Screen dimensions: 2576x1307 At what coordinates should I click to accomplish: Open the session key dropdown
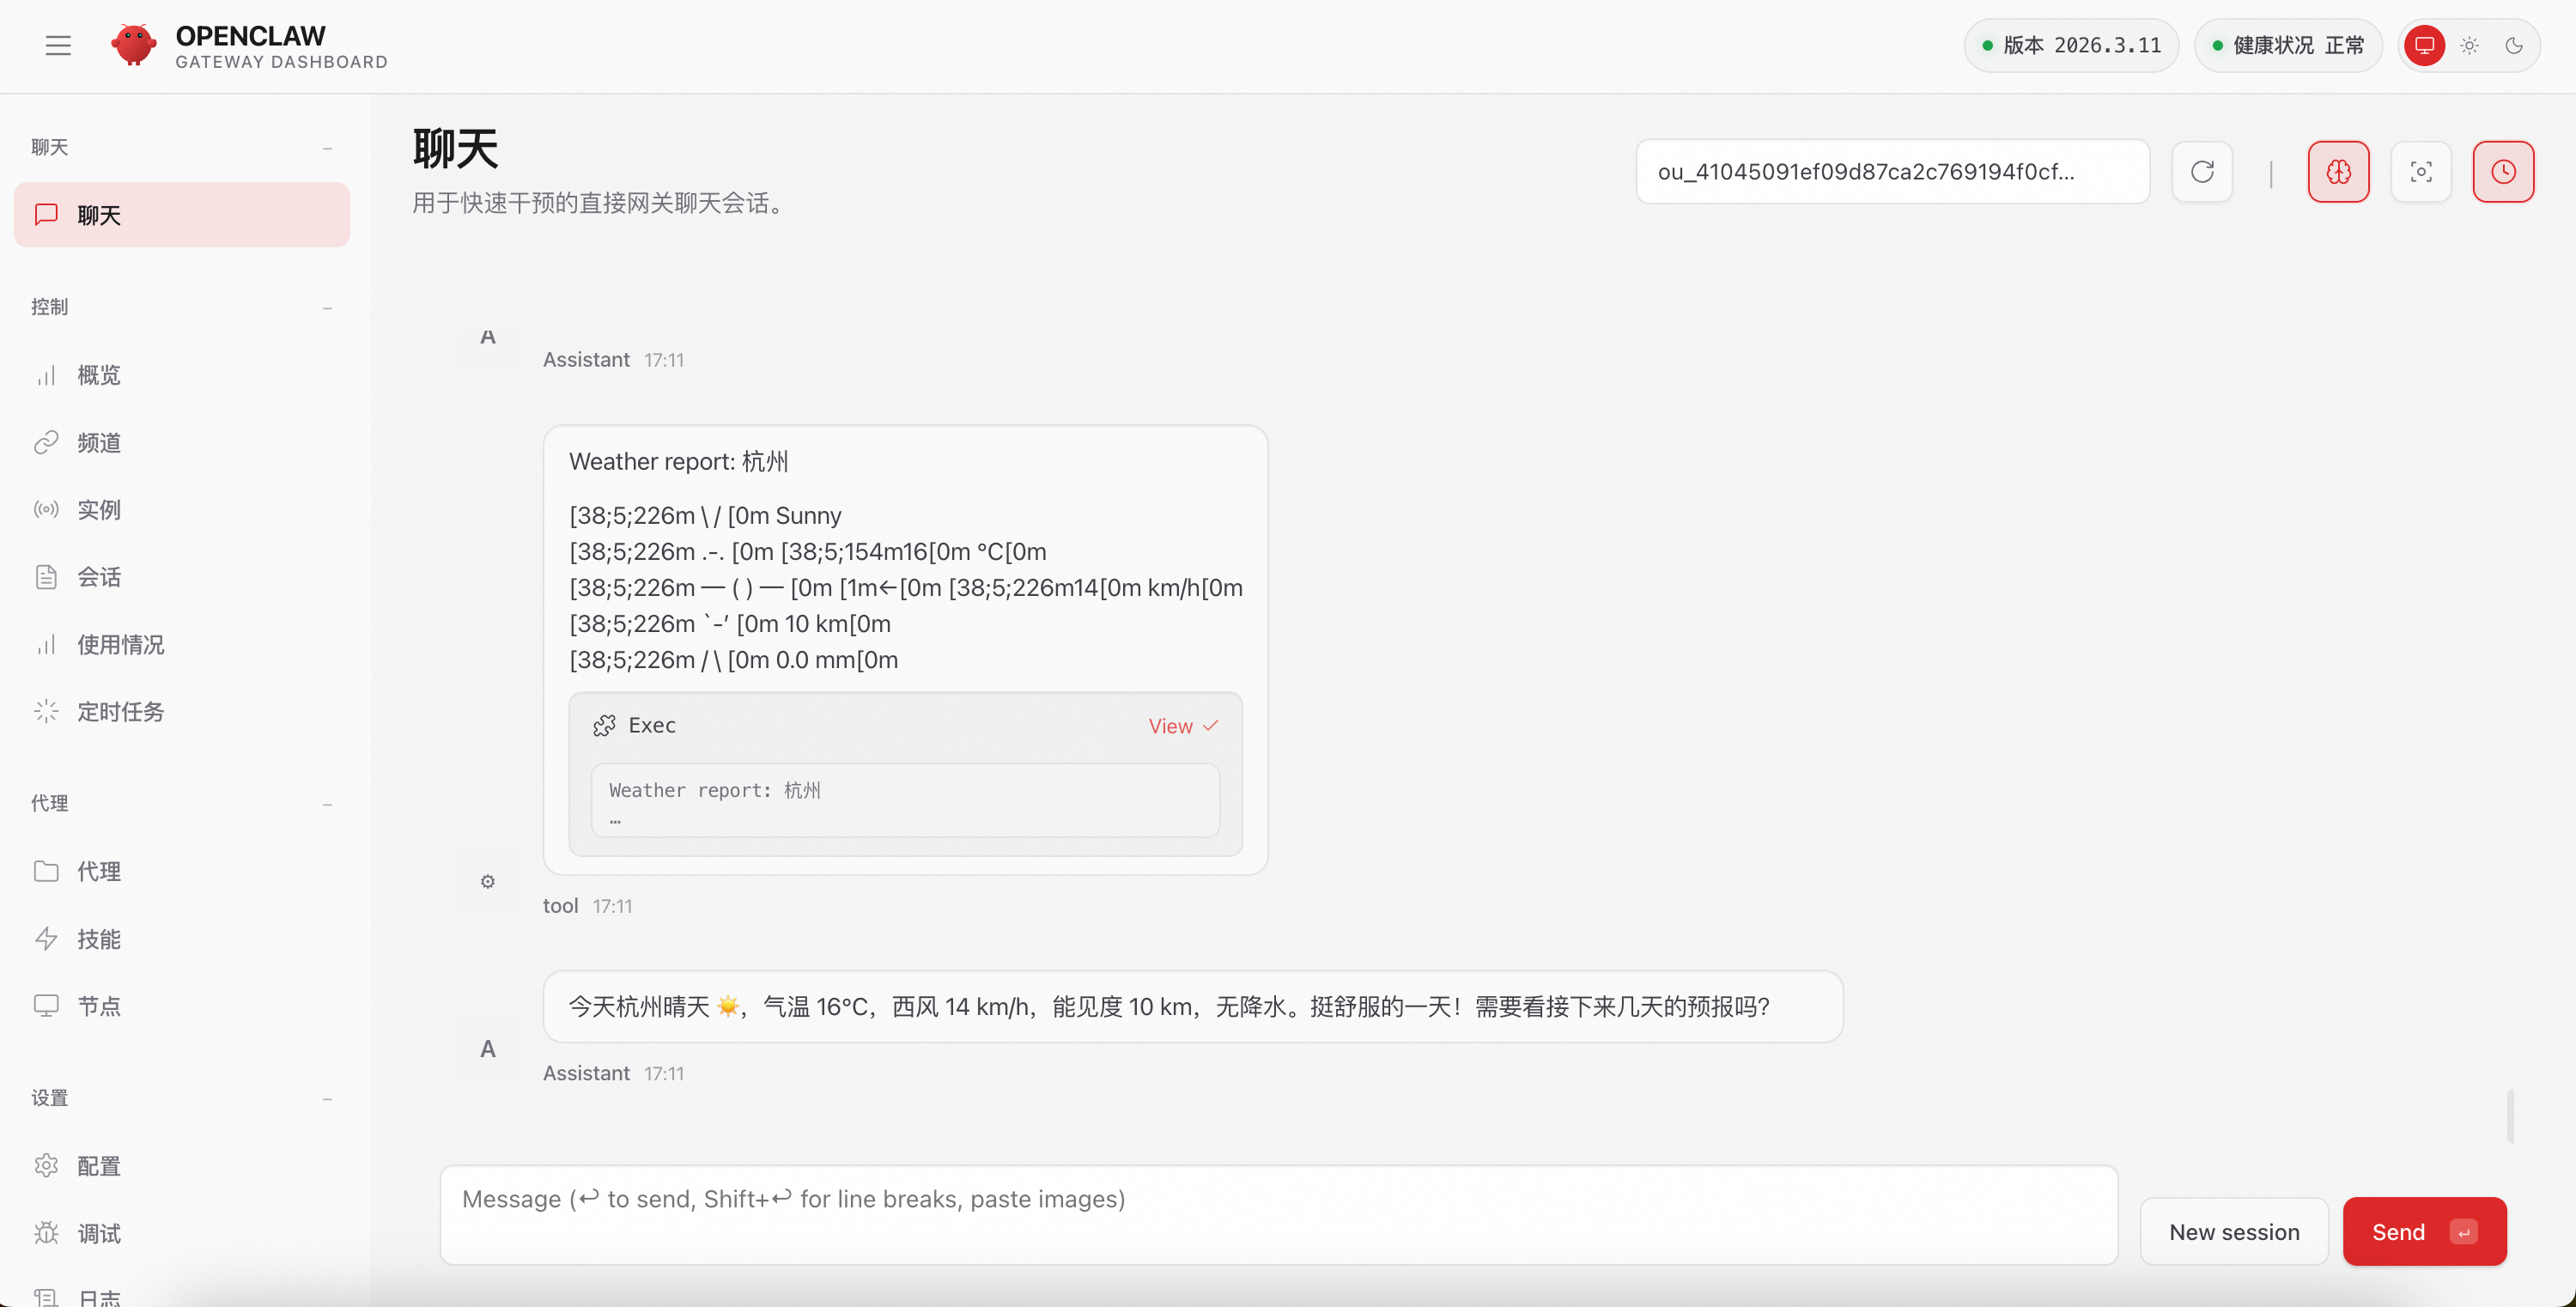[x=1892, y=172]
